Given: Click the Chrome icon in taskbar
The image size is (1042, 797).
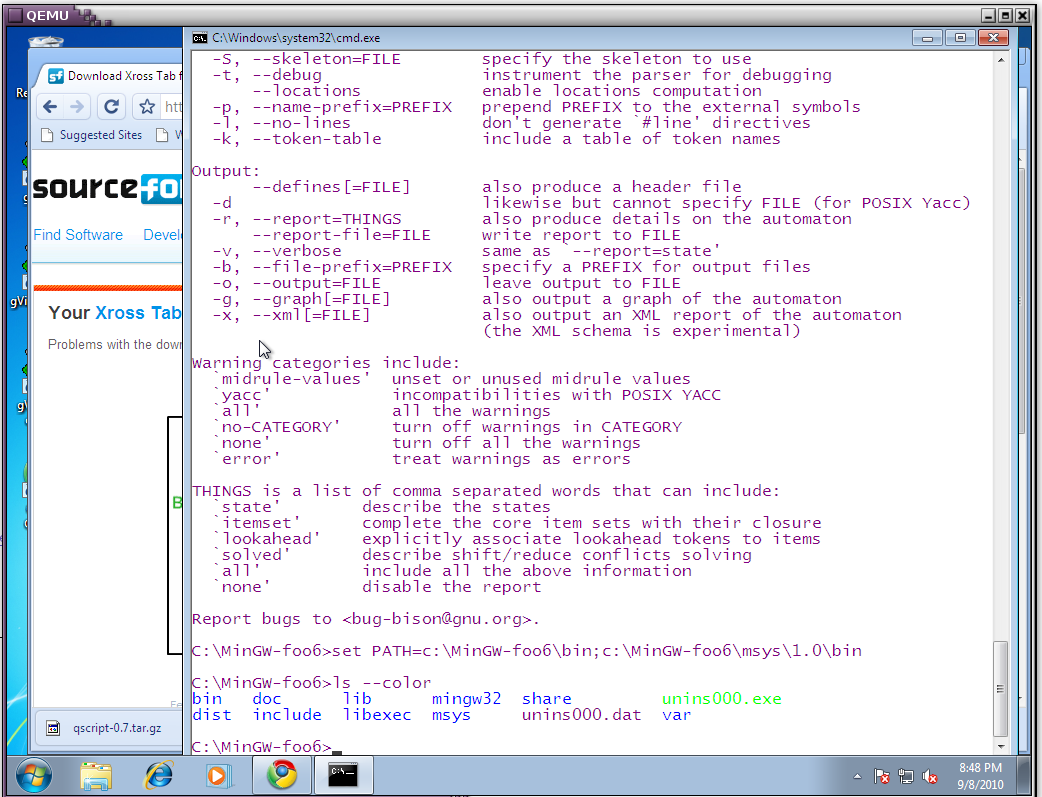Looking at the screenshot, I should [x=281, y=776].
